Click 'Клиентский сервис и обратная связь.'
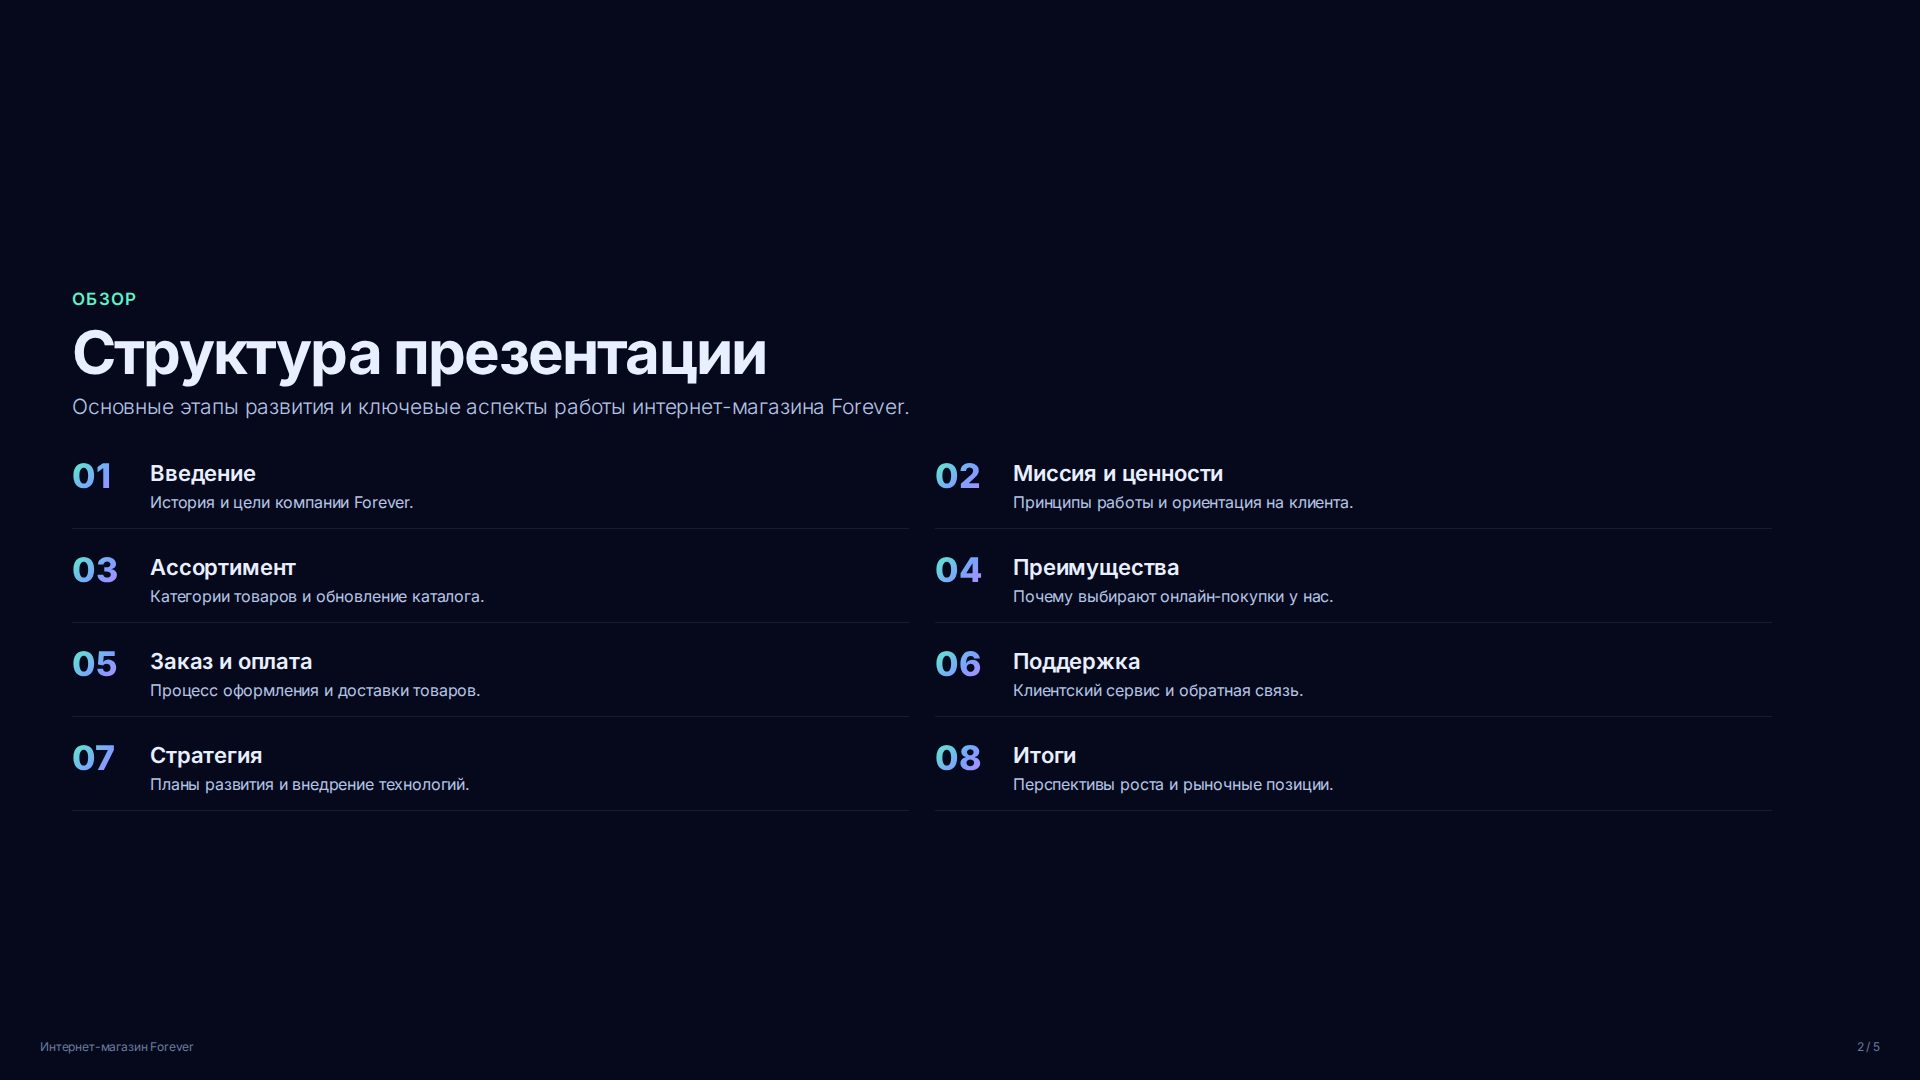The height and width of the screenshot is (1080, 1920). click(x=1158, y=691)
